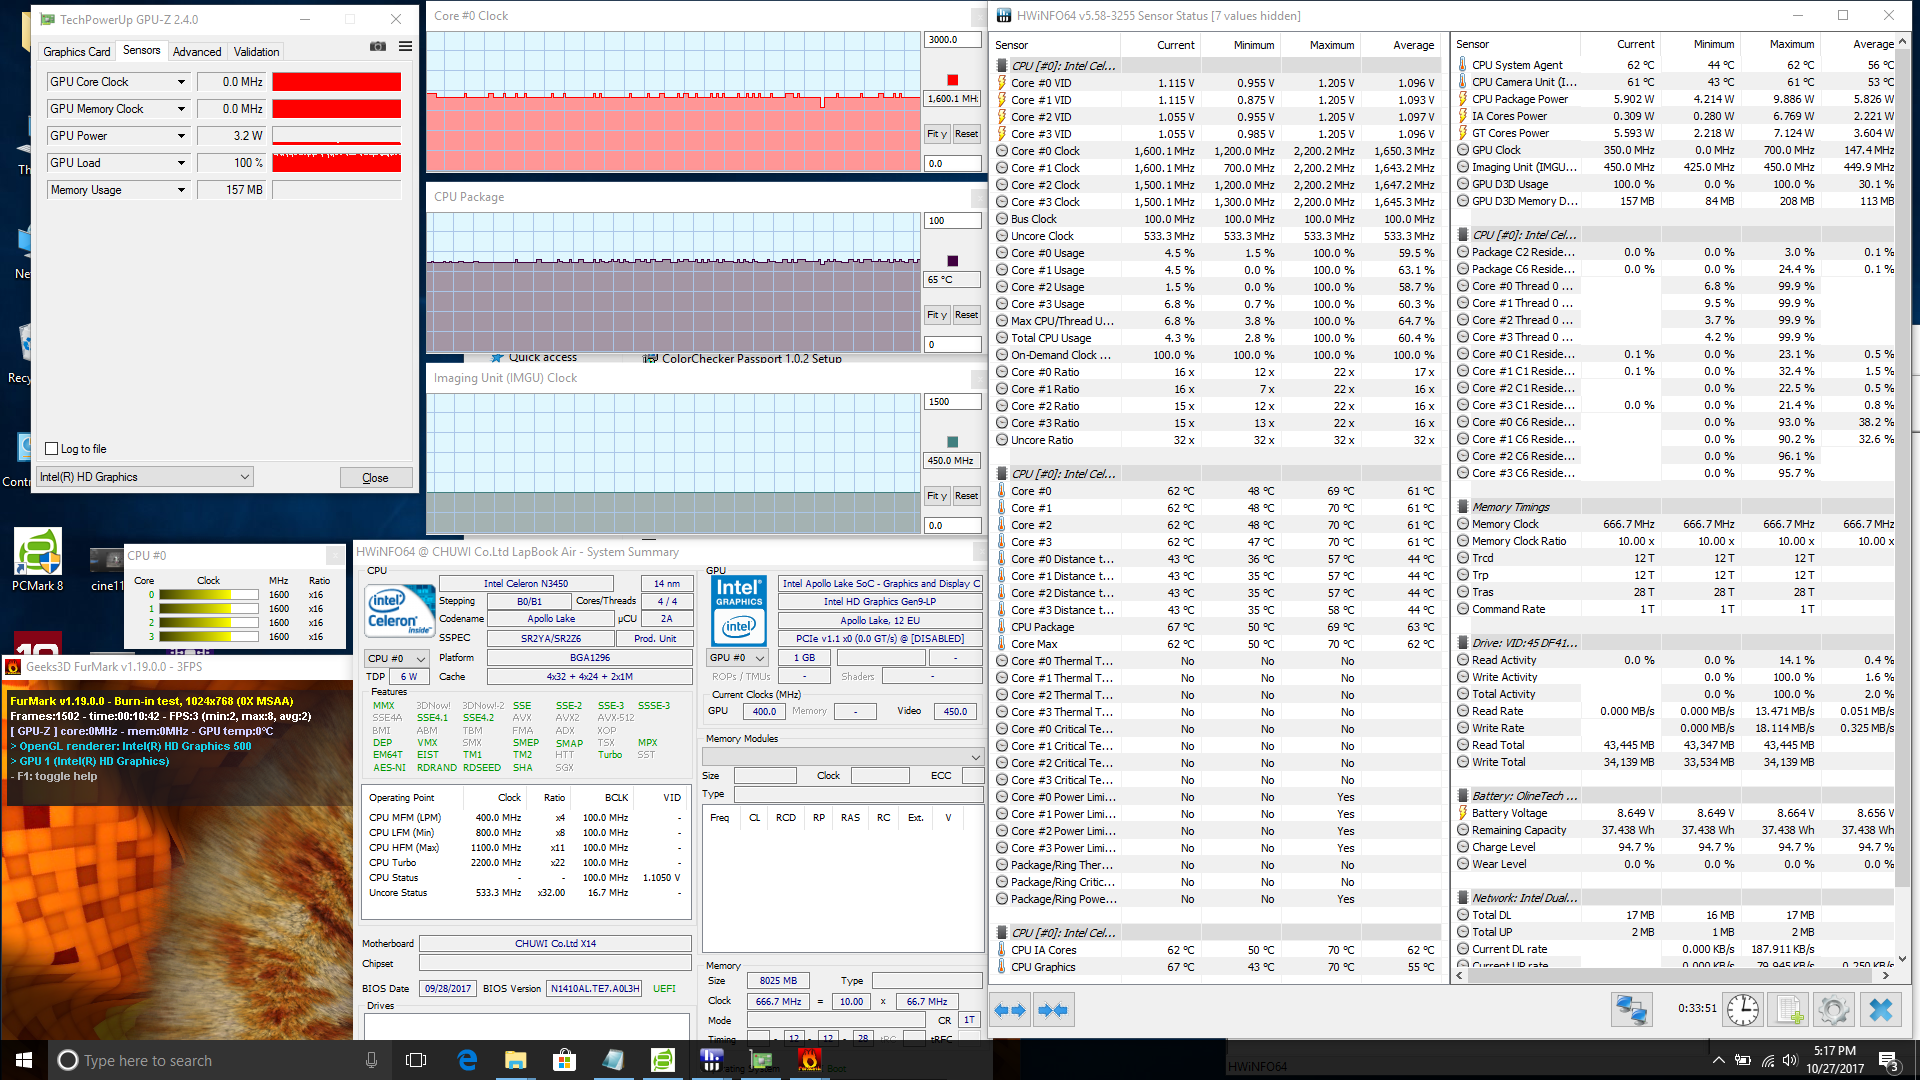
Task: Select the Memory Clock Ratio sensor row
Action: 1675,541
